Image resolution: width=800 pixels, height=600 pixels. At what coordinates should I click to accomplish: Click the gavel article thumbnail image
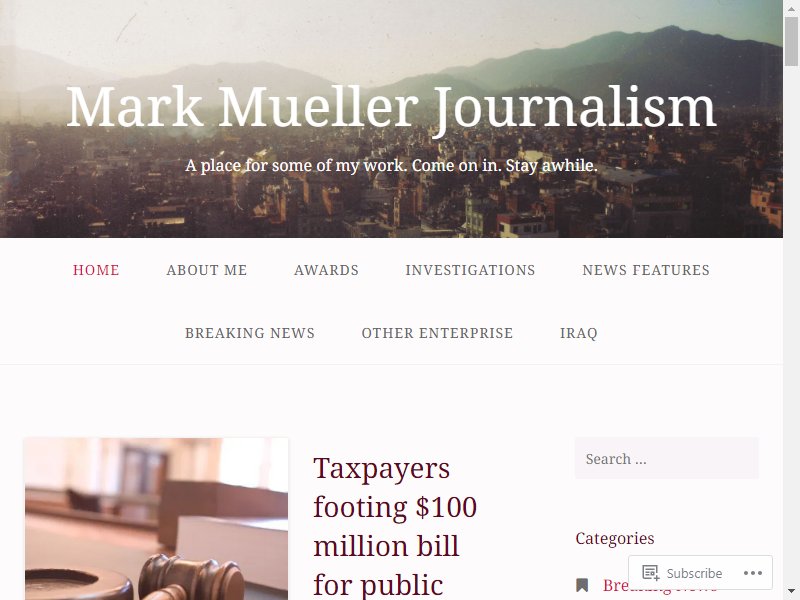click(156, 519)
